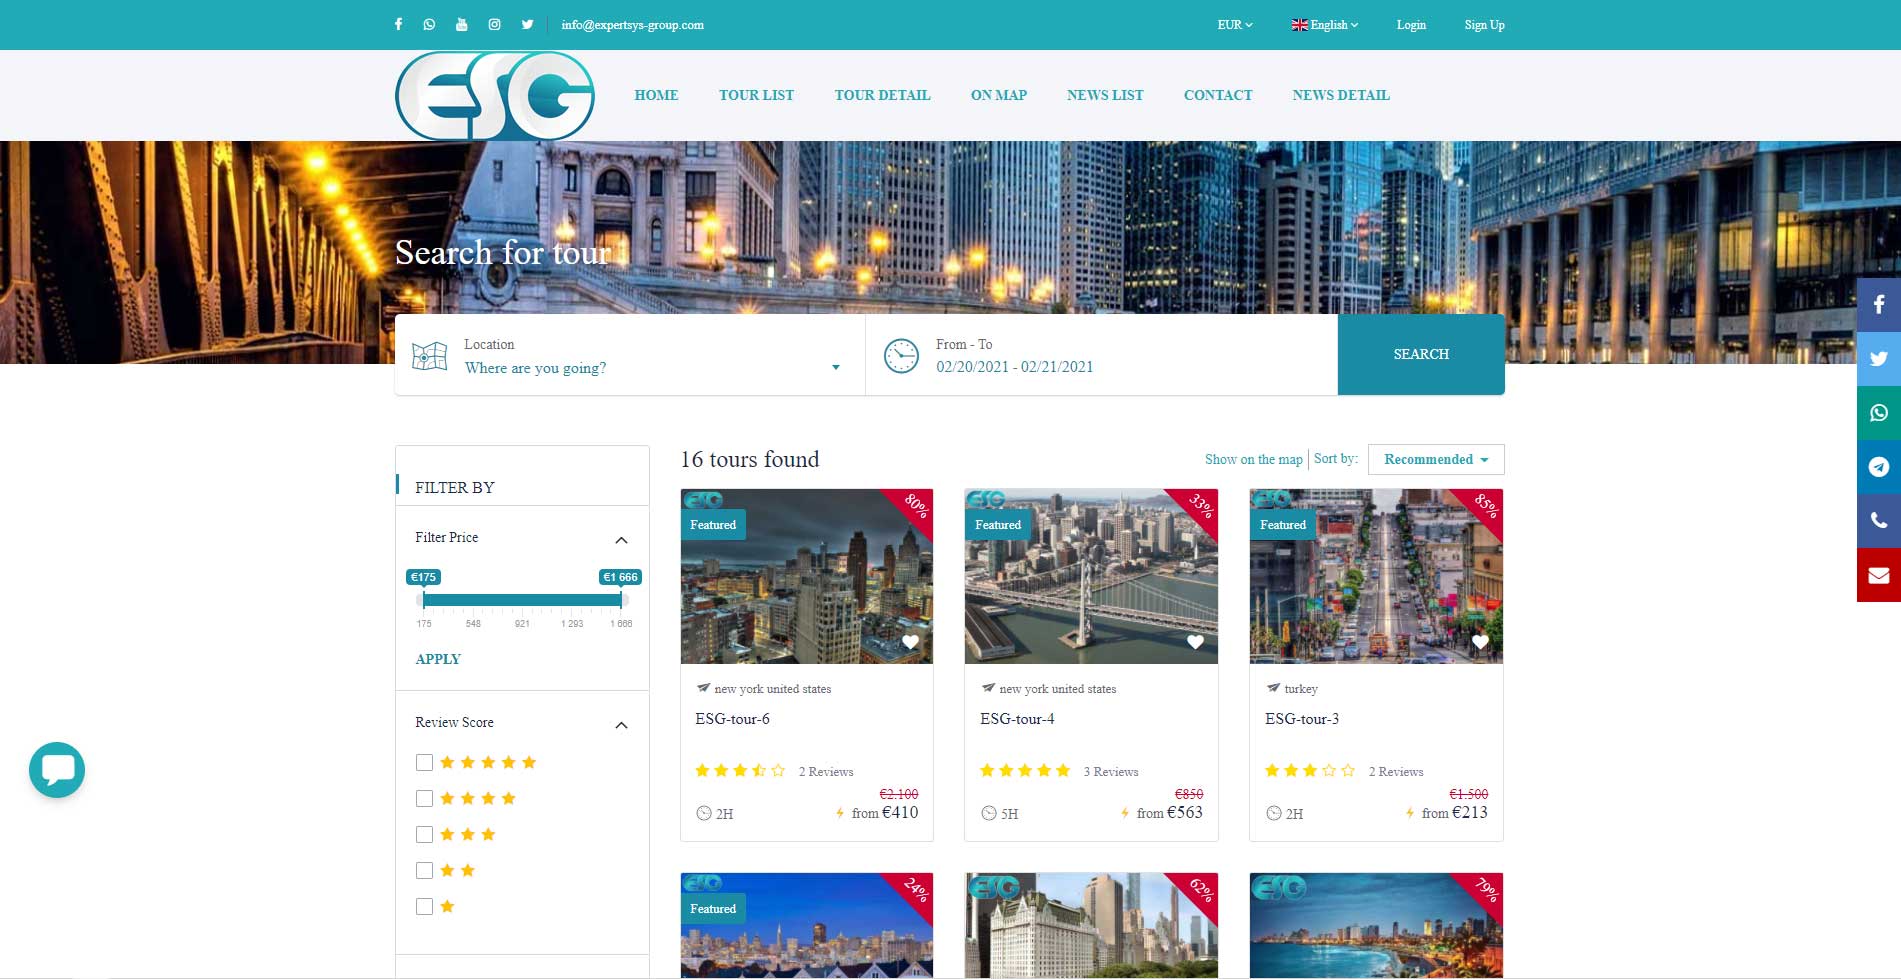Open the Instagram icon in top bar
This screenshot has height=979, width=1901.
(x=494, y=25)
